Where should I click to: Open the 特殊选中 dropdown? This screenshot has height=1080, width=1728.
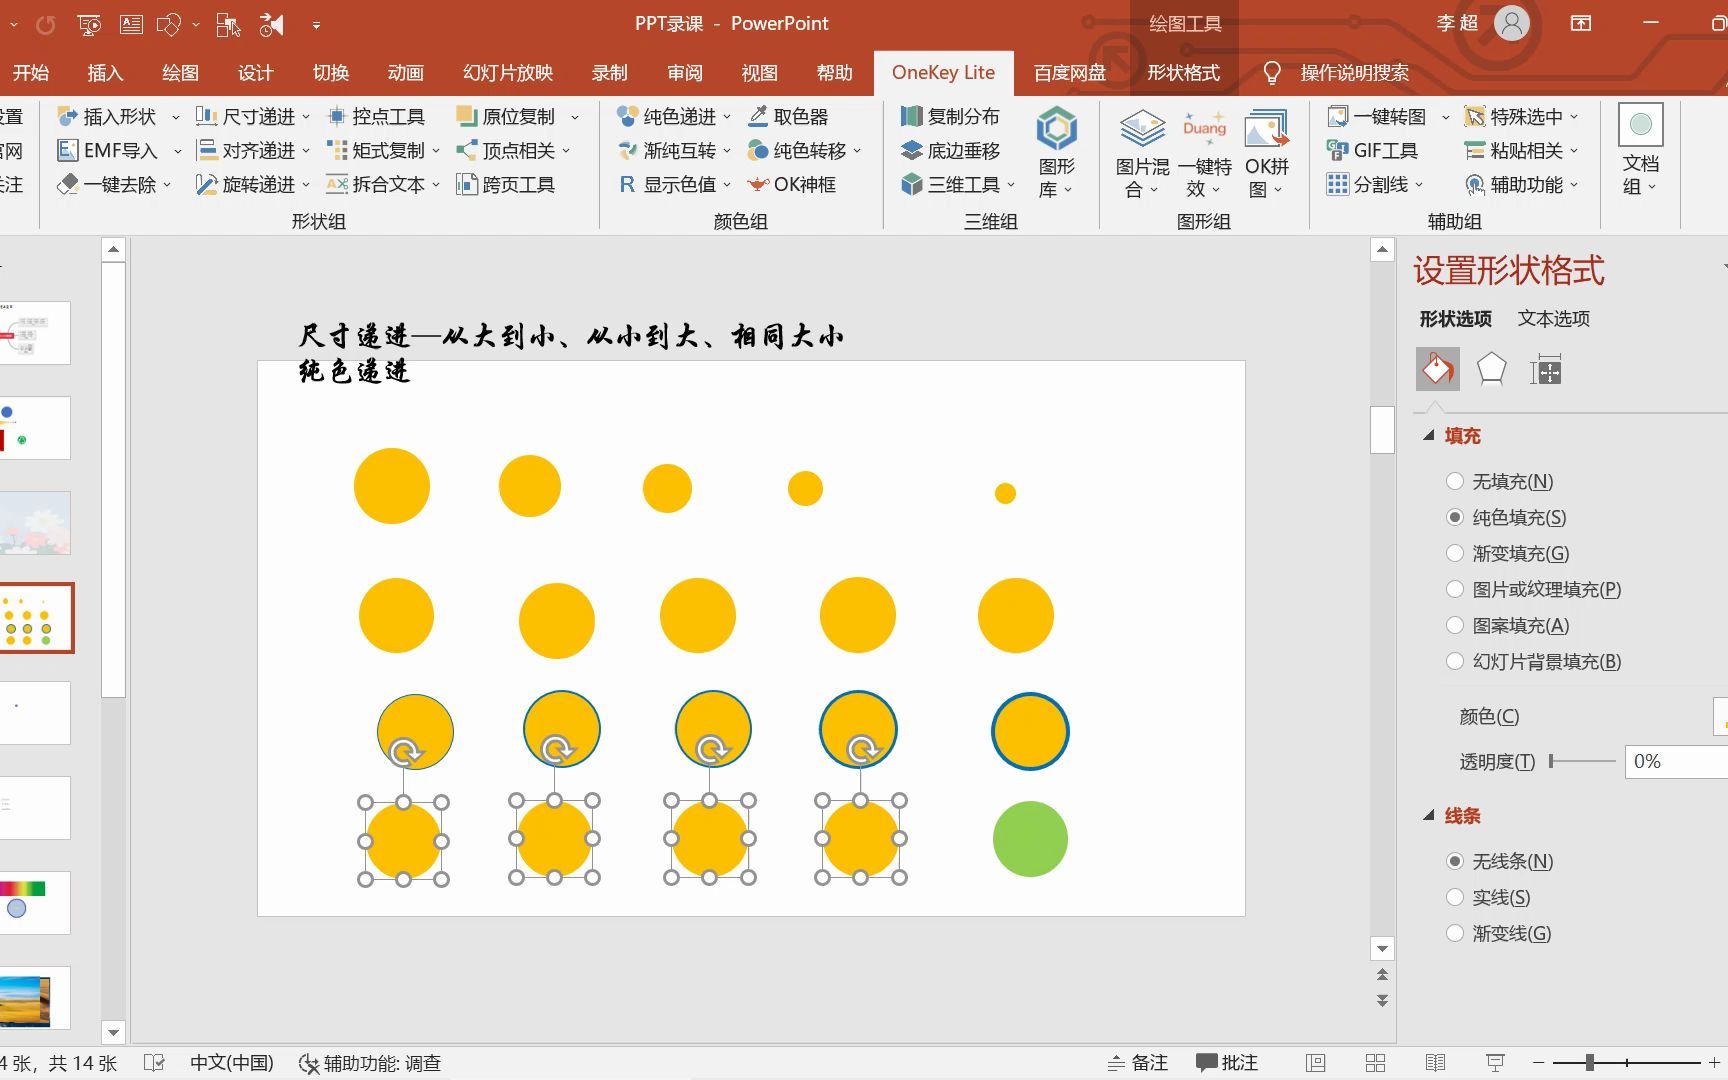[x=1574, y=117]
